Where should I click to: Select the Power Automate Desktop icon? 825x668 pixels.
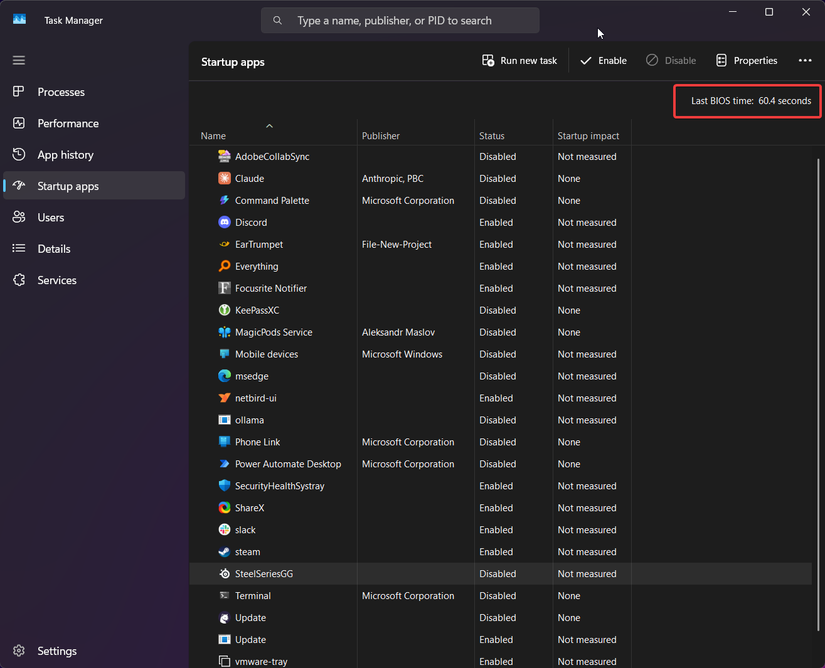point(225,464)
